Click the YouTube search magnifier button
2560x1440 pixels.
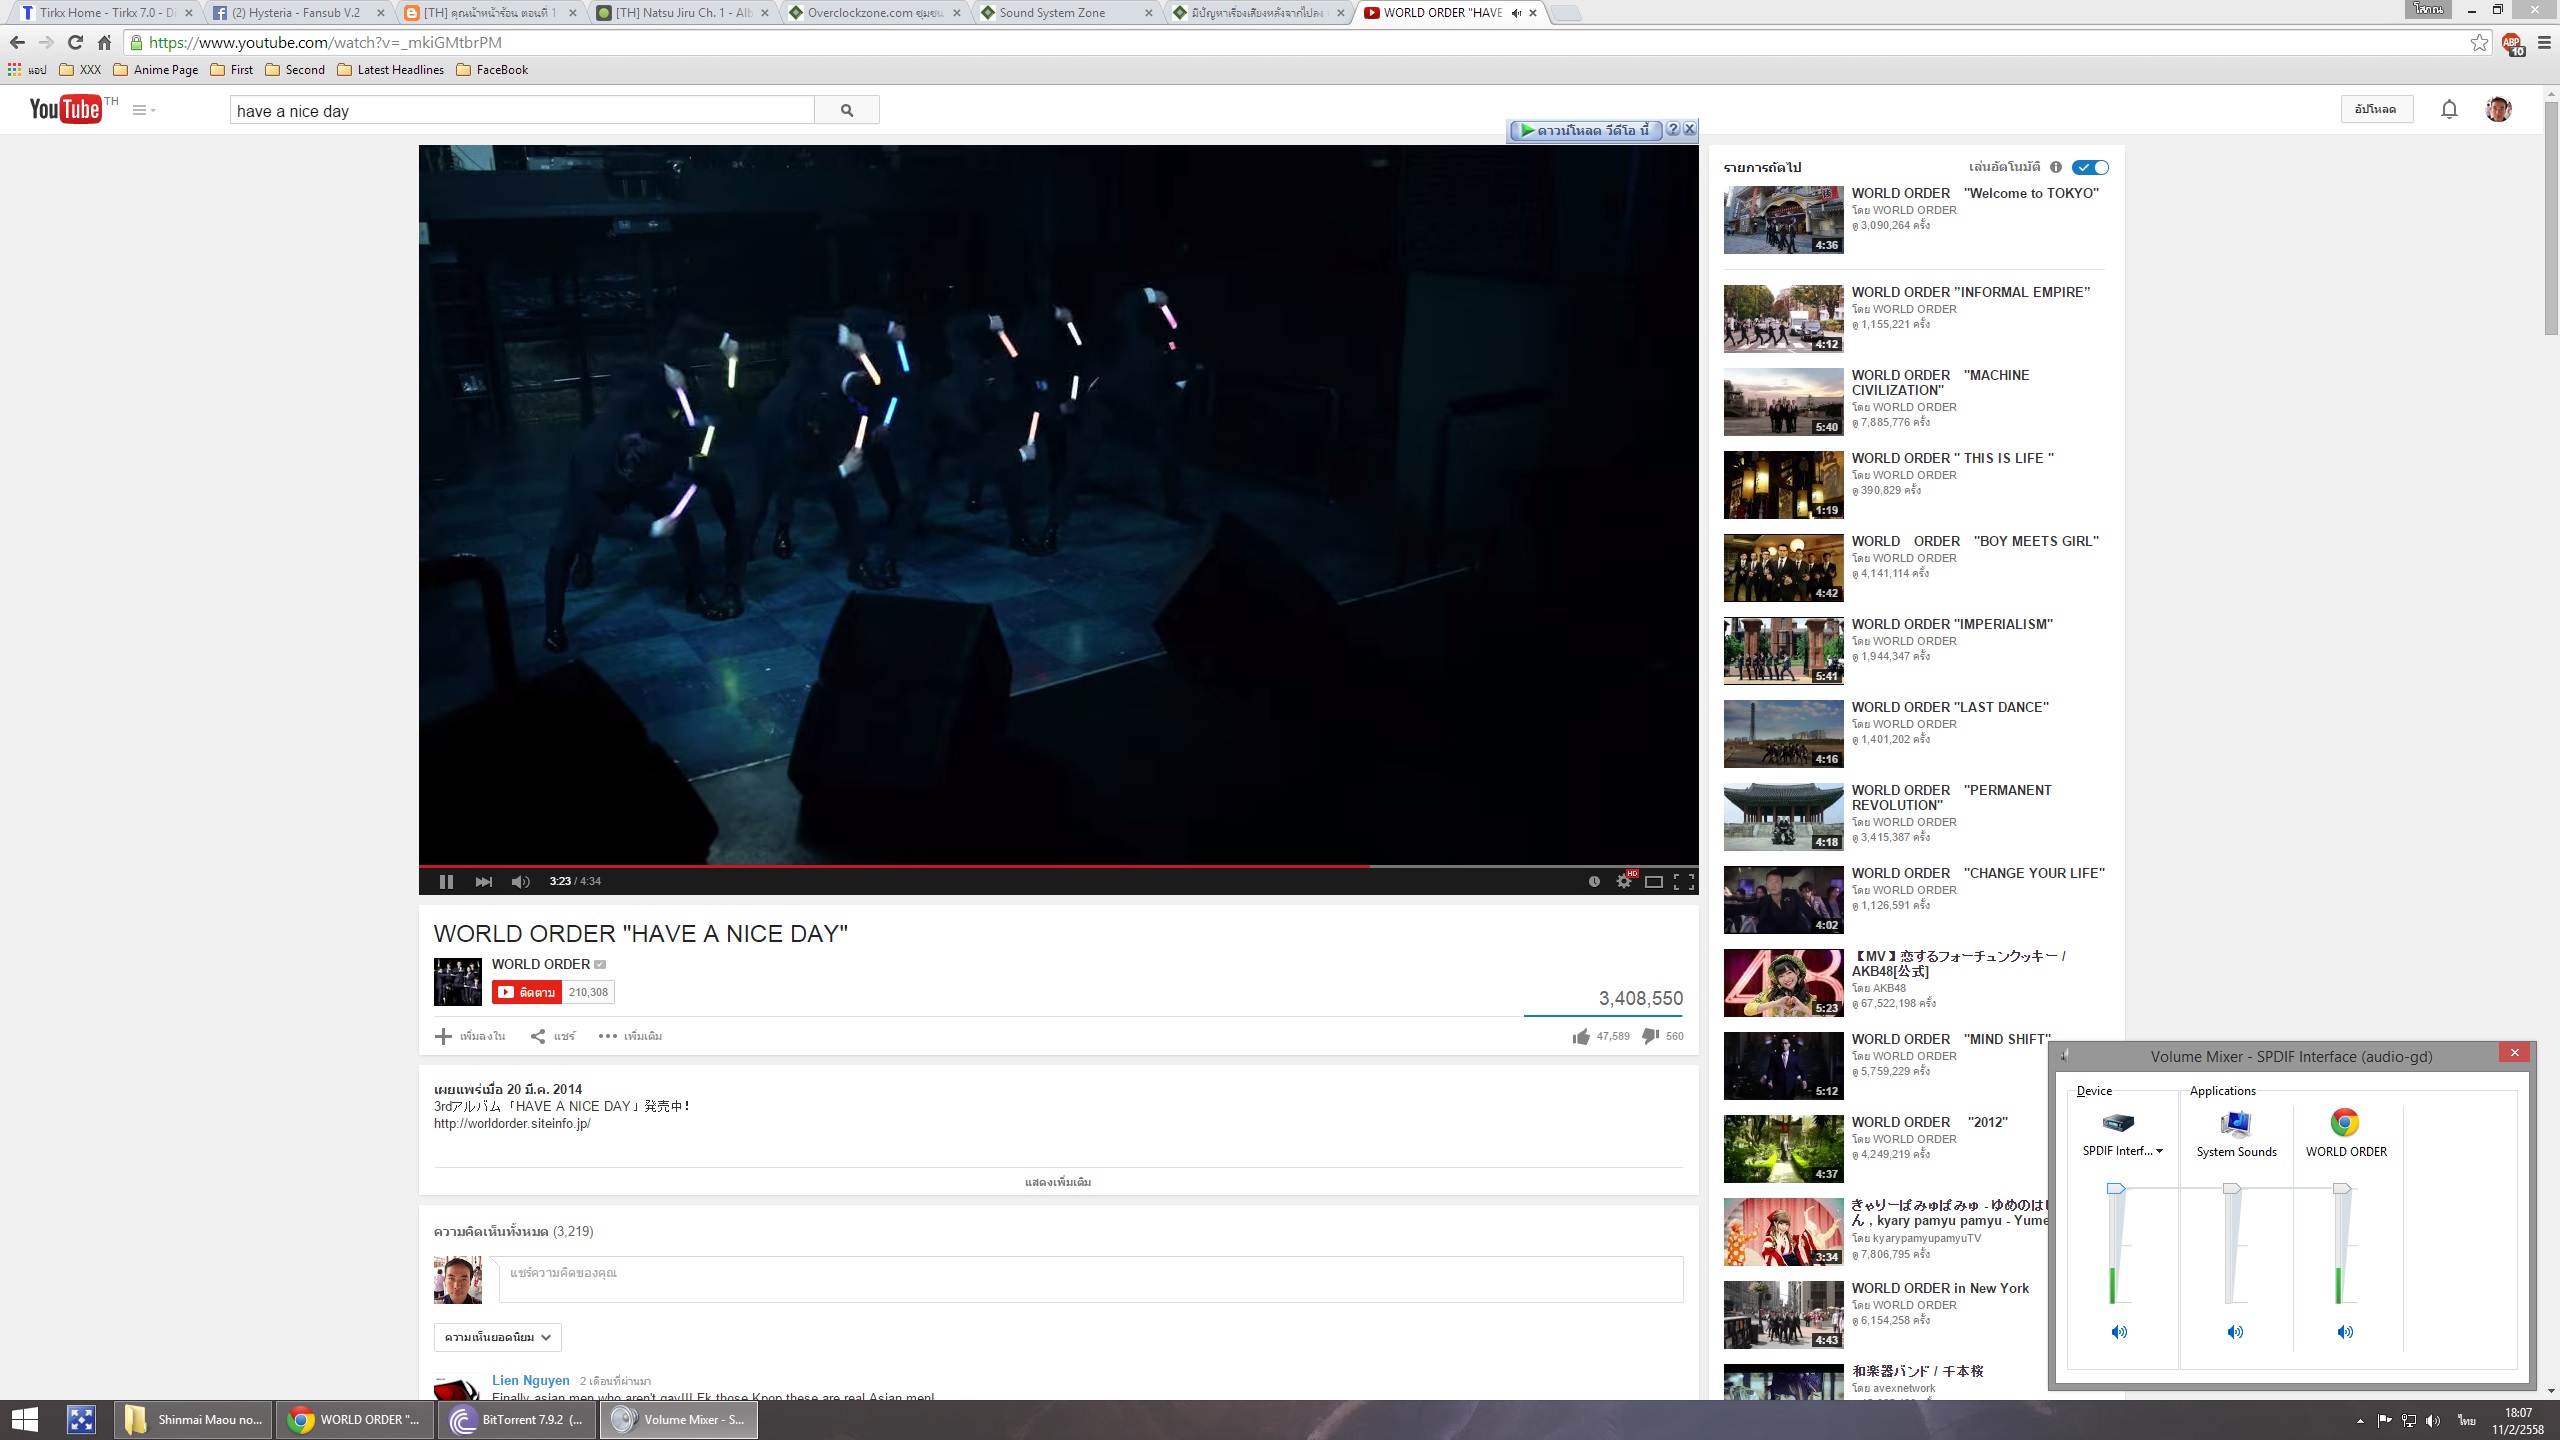(847, 110)
